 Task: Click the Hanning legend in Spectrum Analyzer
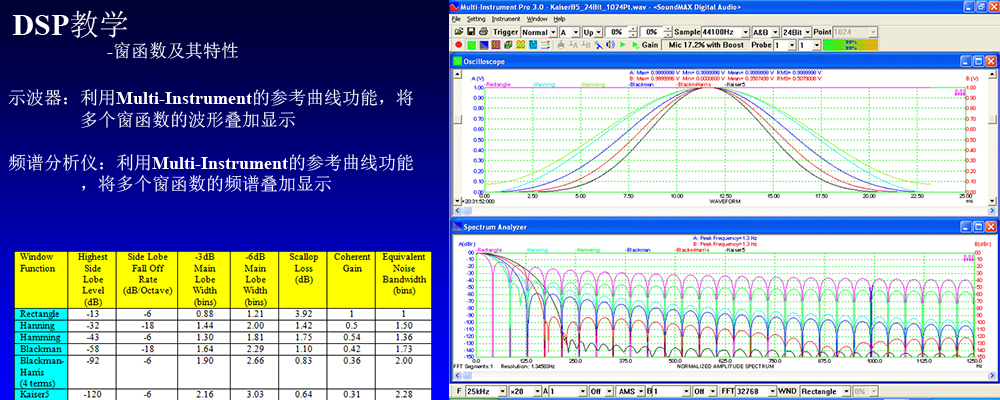click(x=536, y=251)
